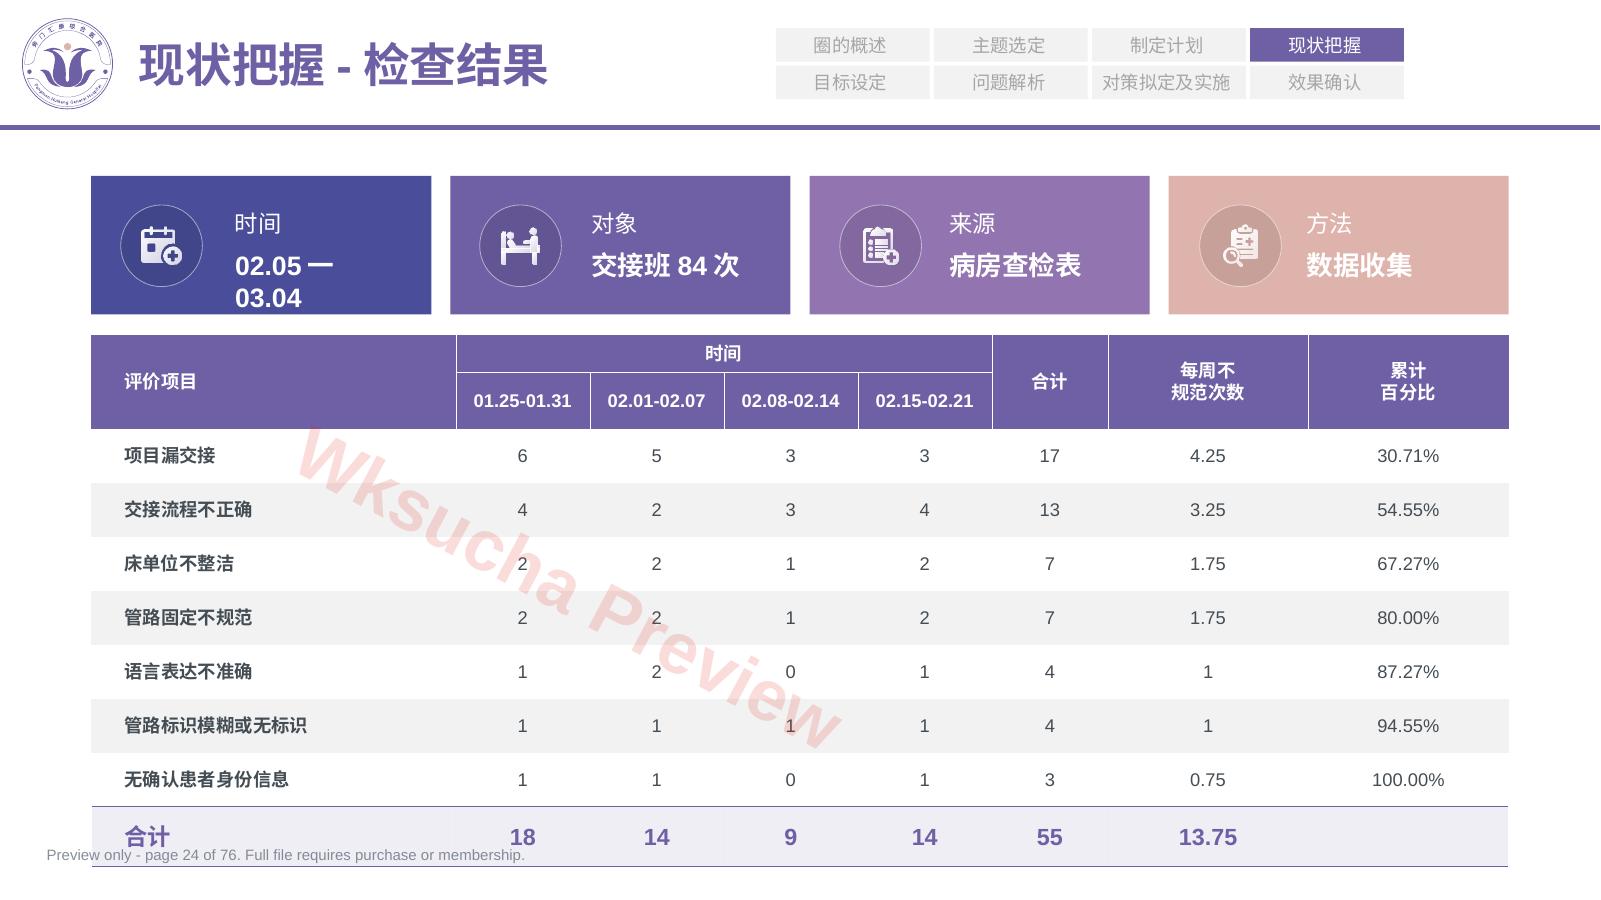Select the text 病房查检表

click(1015, 266)
